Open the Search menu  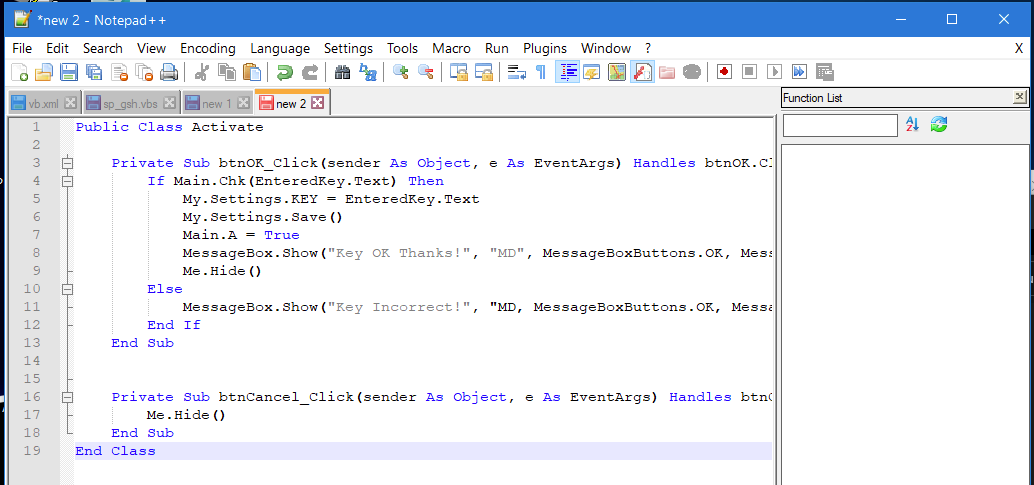103,48
